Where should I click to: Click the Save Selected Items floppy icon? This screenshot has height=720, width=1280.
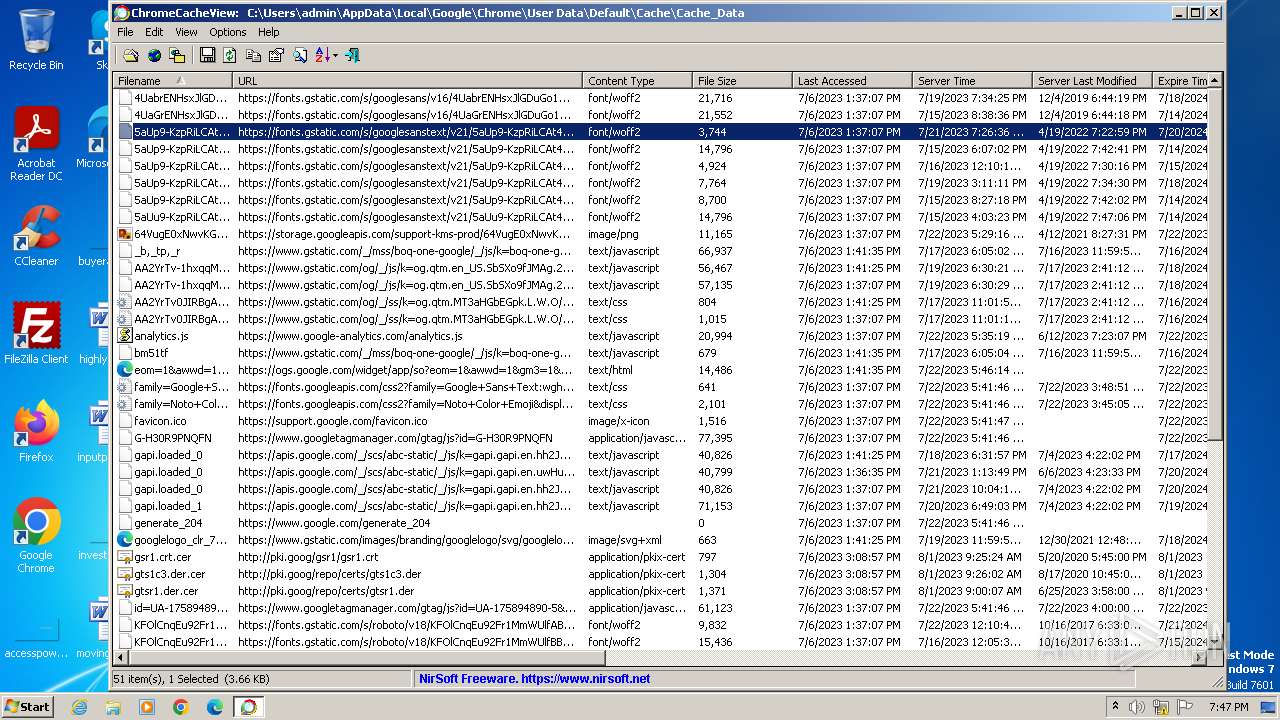pyautogui.click(x=207, y=56)
